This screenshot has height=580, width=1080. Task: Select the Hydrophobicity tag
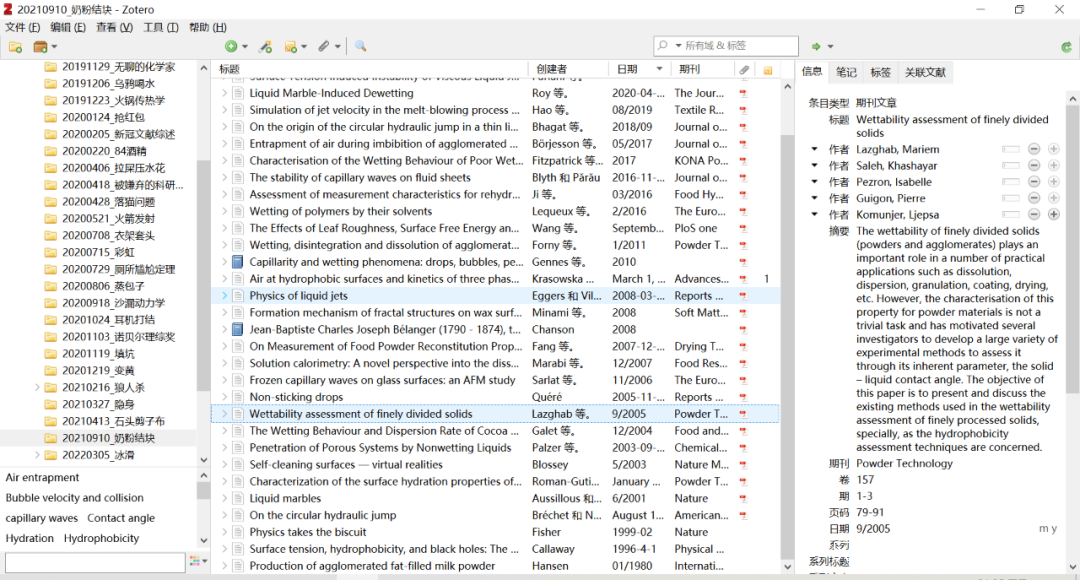click(x=102, y=538)
